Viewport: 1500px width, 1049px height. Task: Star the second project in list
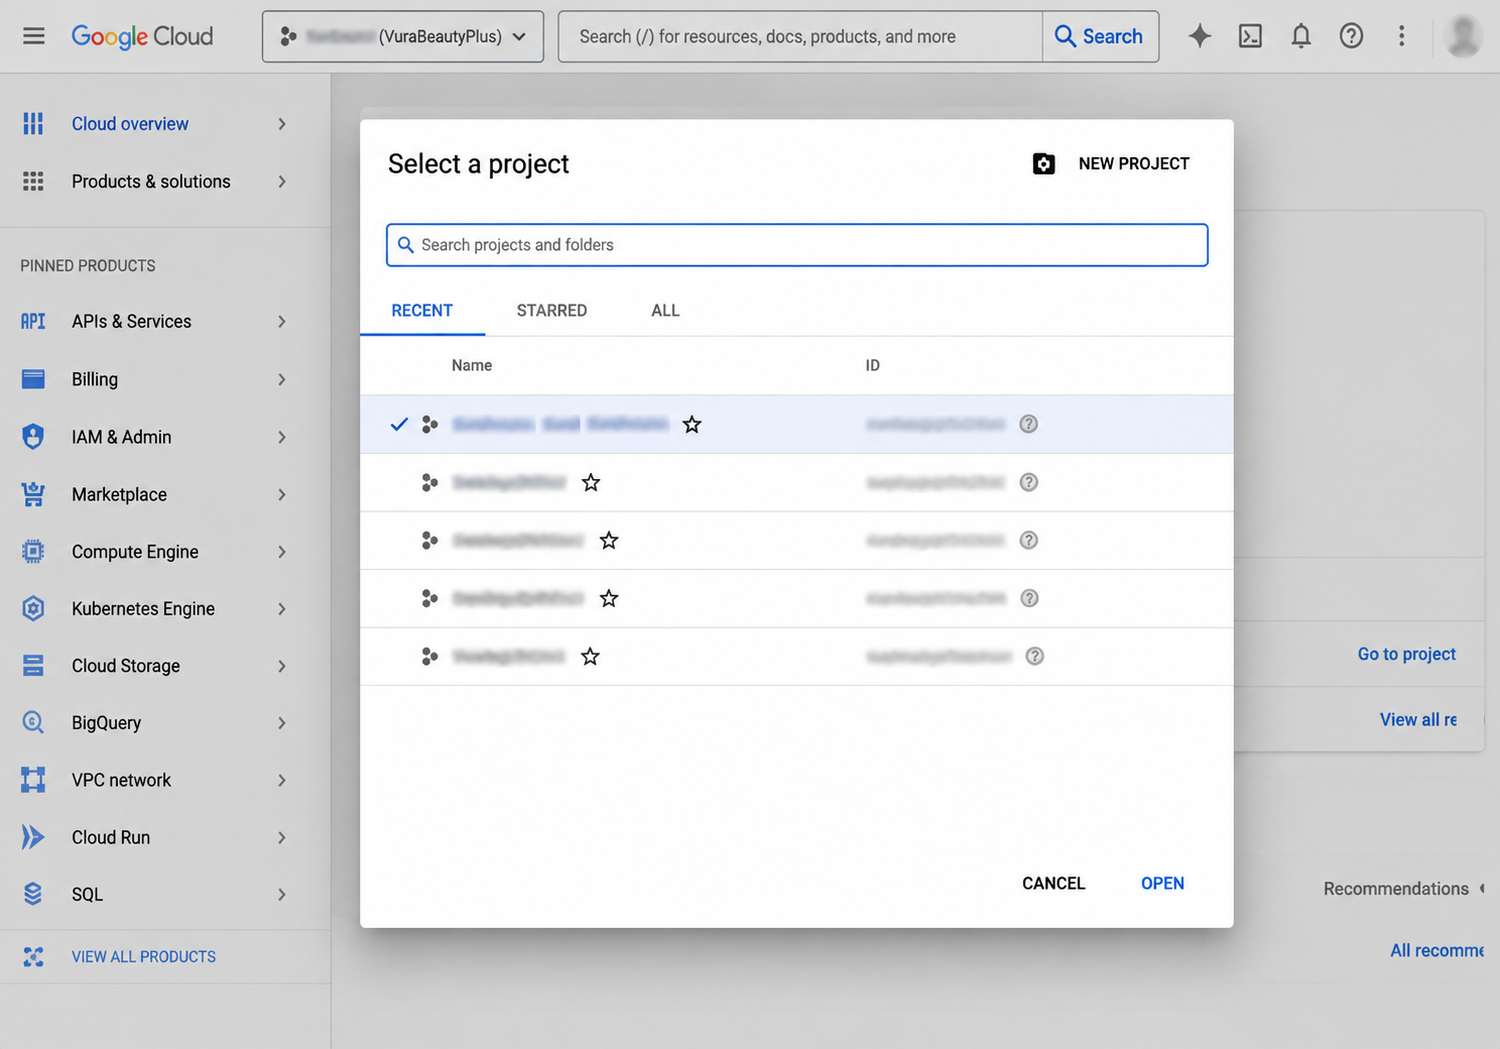(x=591, y=482)
